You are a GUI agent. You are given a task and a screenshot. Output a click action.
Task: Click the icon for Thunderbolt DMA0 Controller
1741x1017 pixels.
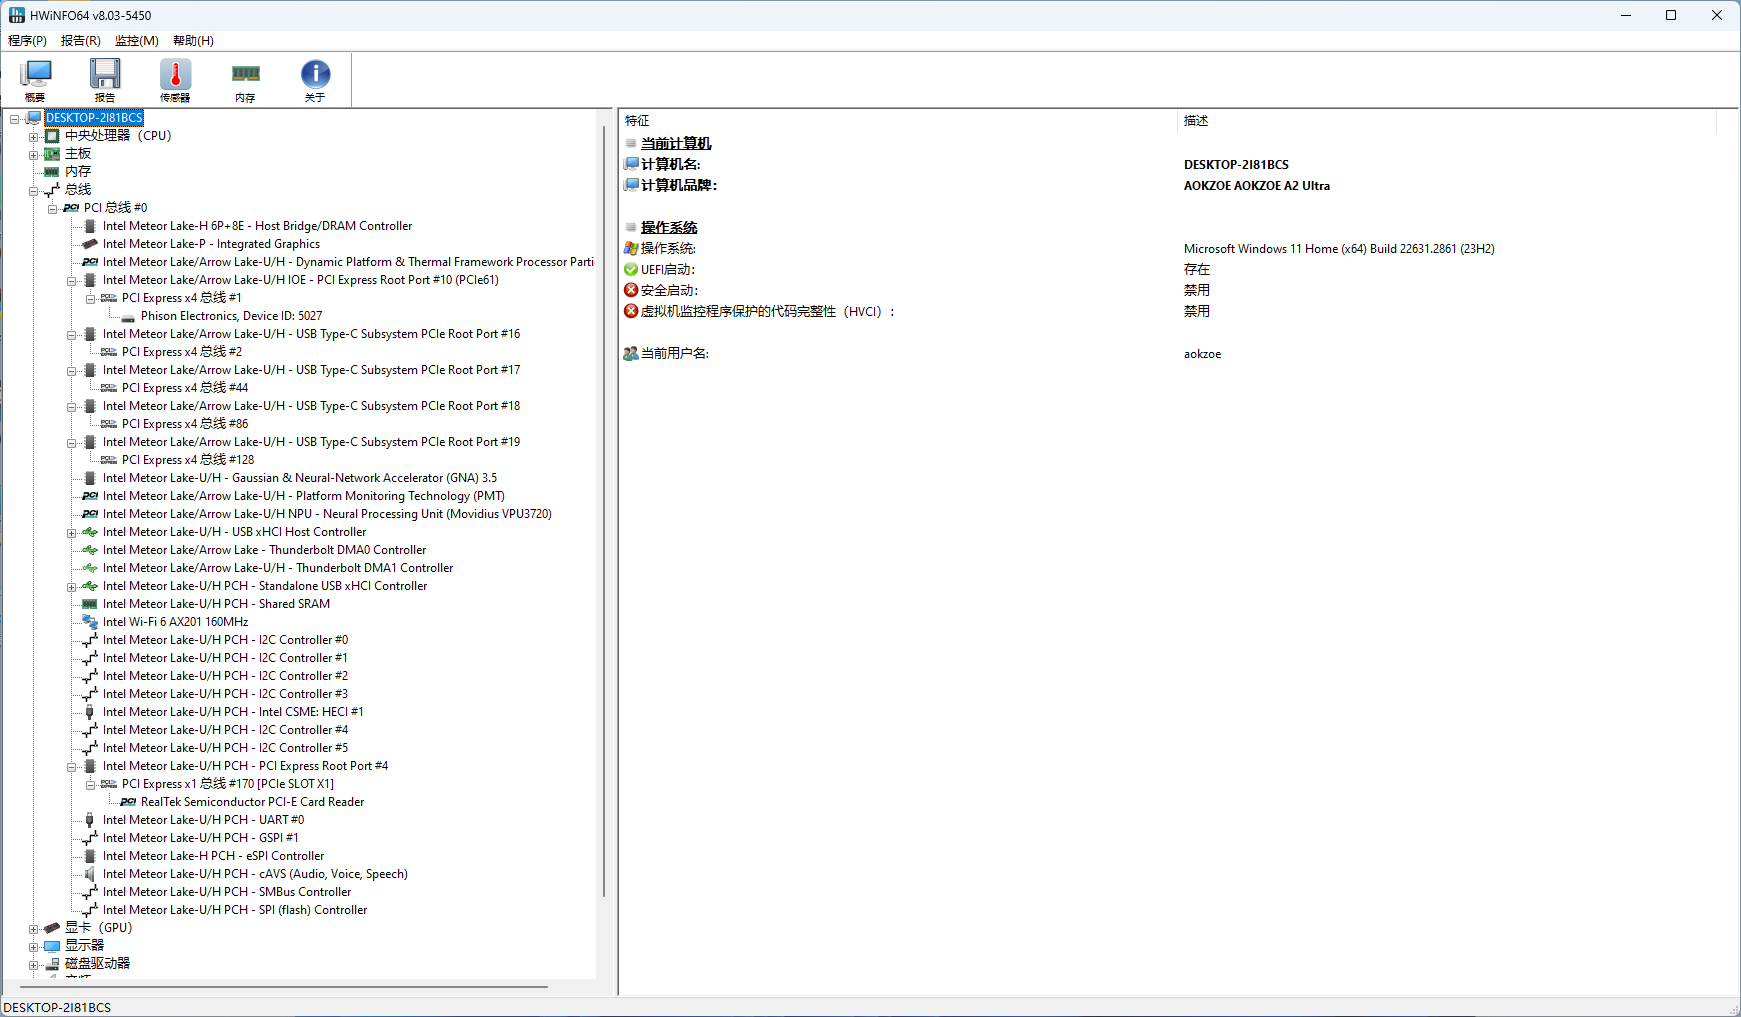[x=90, y=550]
